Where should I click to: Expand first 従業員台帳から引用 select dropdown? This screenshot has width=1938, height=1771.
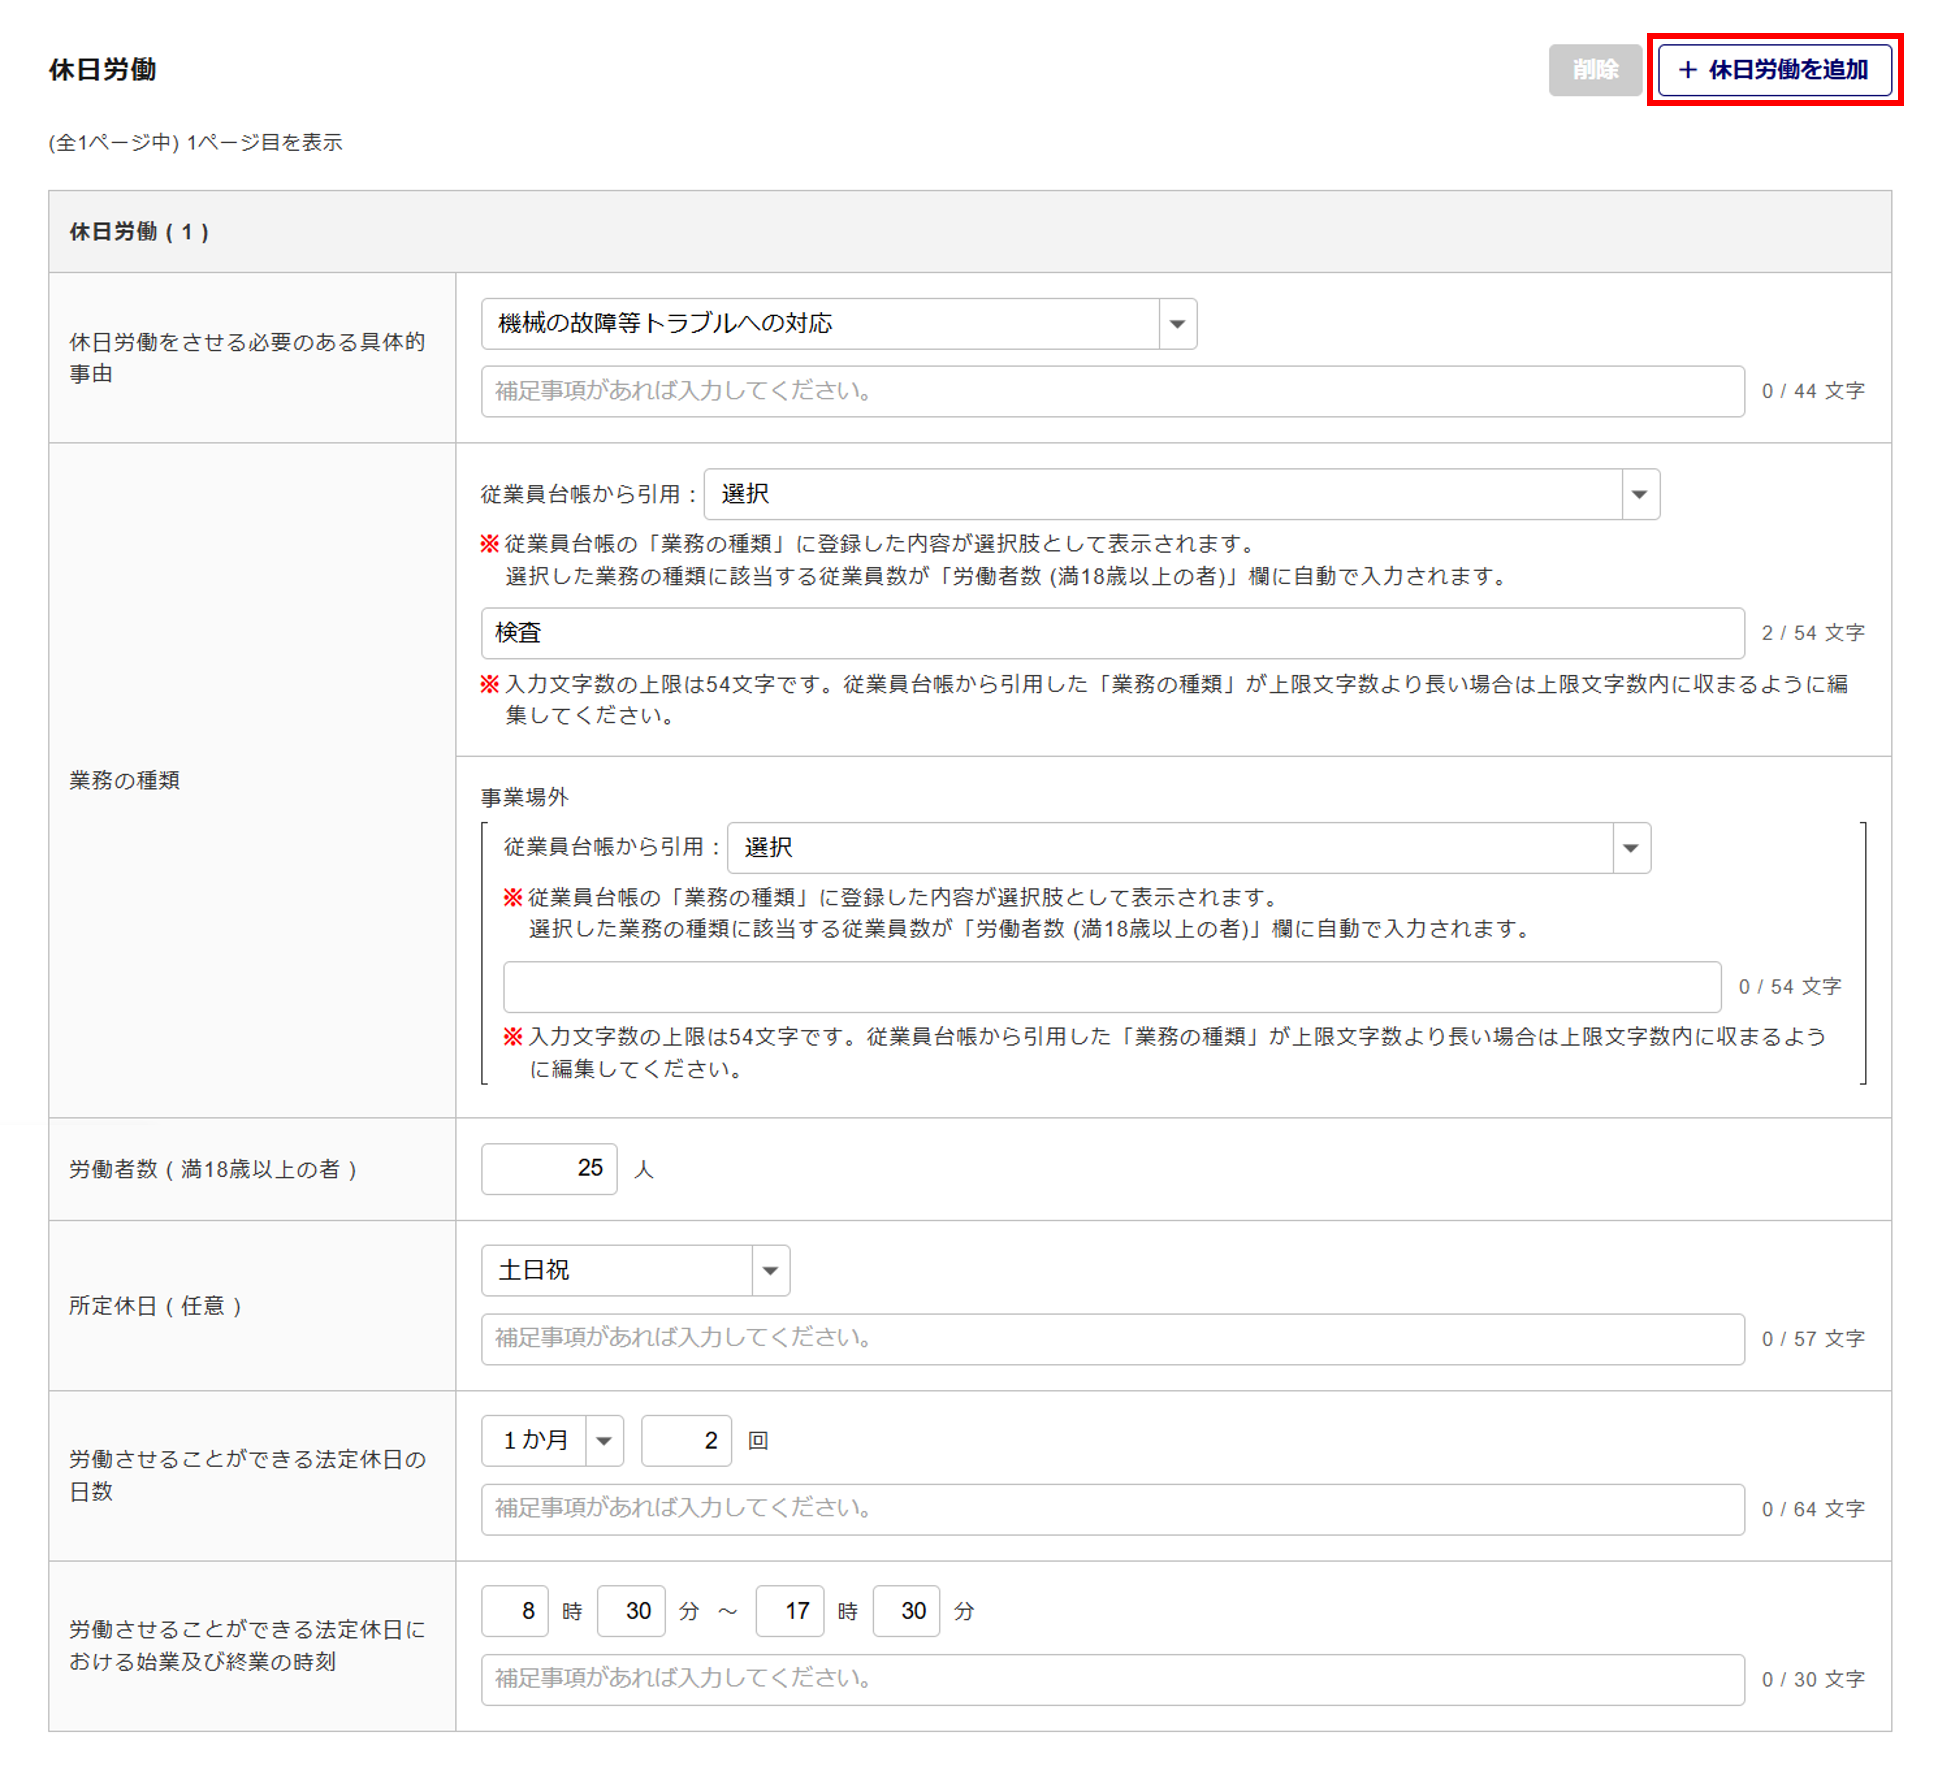click(1180, 495)
